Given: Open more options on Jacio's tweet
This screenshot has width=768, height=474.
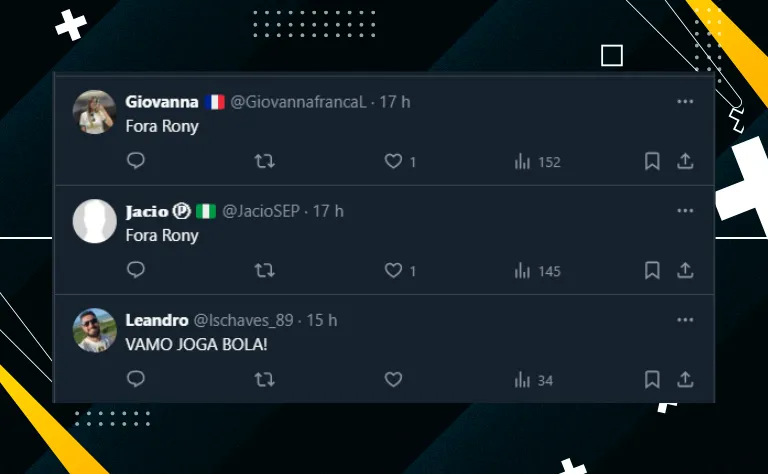Looking at the screenshot, I should pos(685,211).
